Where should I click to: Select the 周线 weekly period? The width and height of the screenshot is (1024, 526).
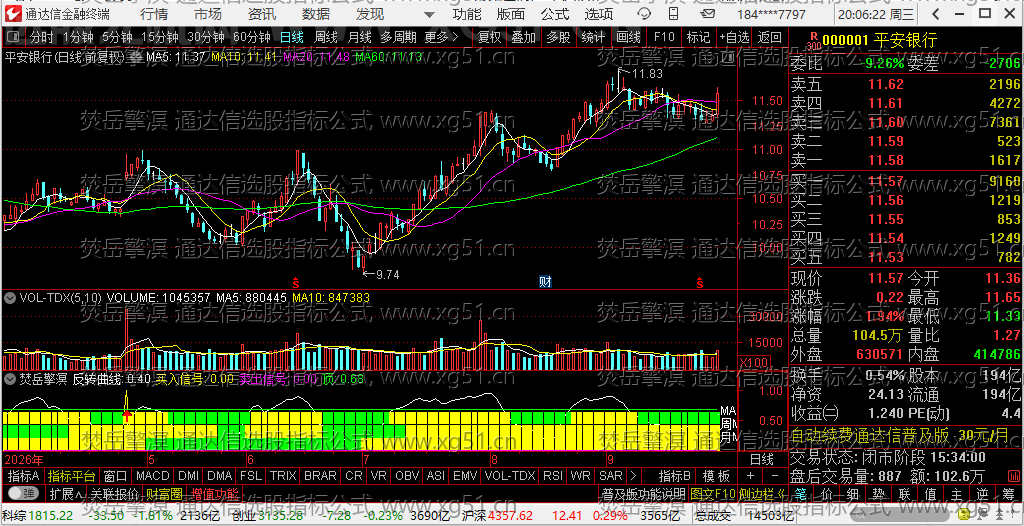point(325,37)
